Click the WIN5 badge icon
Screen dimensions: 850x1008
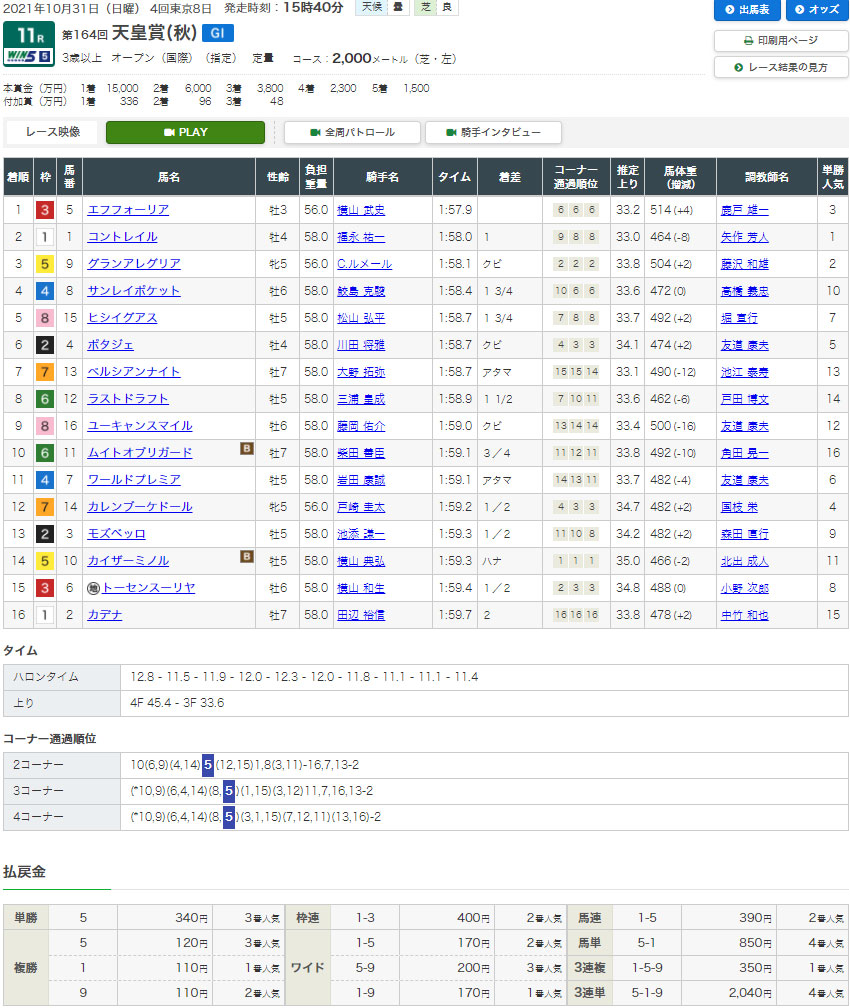(x=28, y=57)
